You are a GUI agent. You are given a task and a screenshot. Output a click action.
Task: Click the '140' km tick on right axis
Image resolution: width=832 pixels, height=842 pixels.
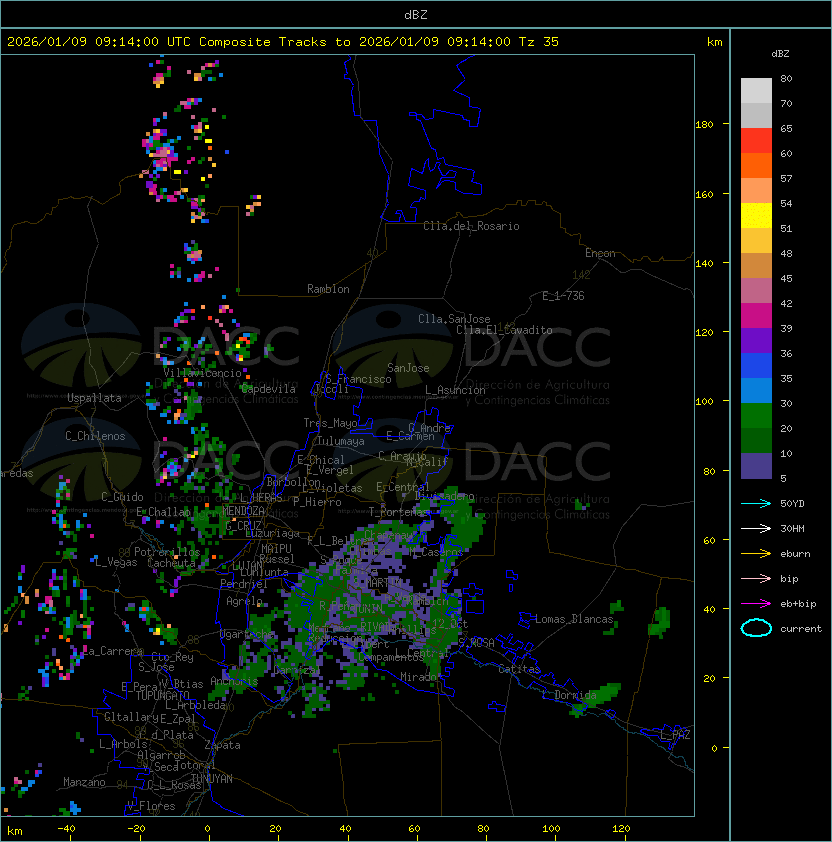pyautogui.click(x=704, y=264)
